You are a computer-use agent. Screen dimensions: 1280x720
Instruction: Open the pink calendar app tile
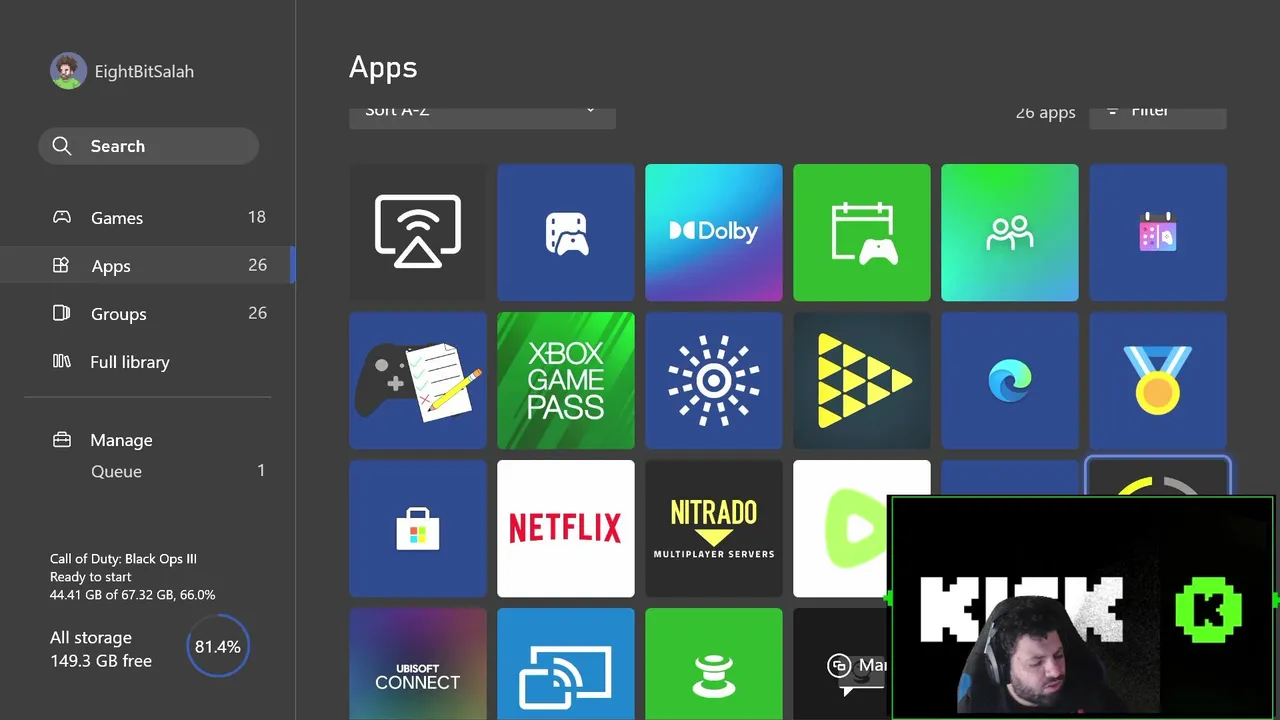pyautogui.click(x=1158, y=232)
